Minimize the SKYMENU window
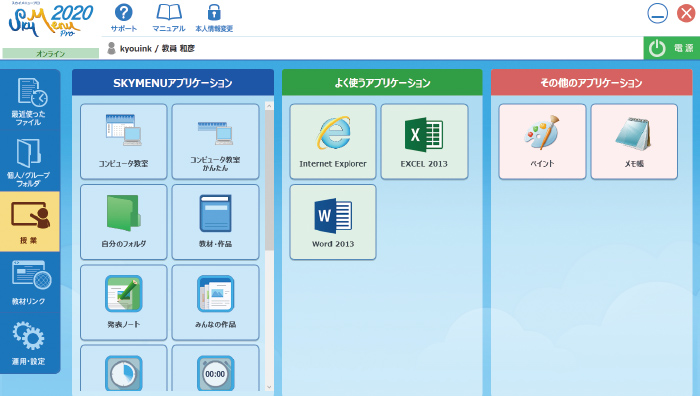Image resolution: width=700 pixels, height=396 pixels. 658,13
